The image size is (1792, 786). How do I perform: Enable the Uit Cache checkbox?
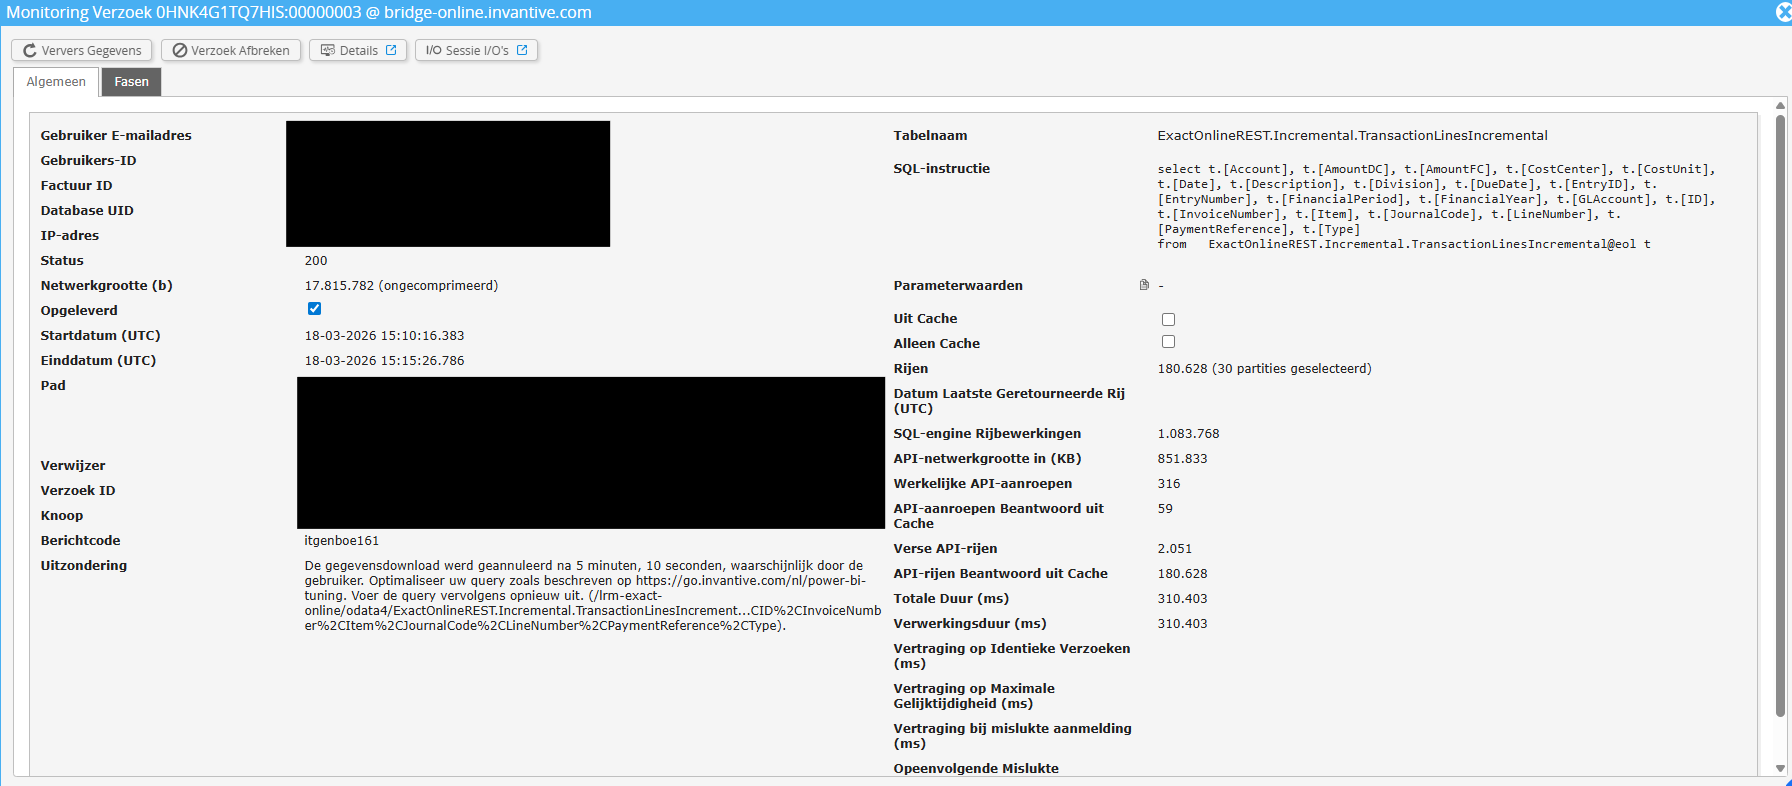(x=1168, y=319)
